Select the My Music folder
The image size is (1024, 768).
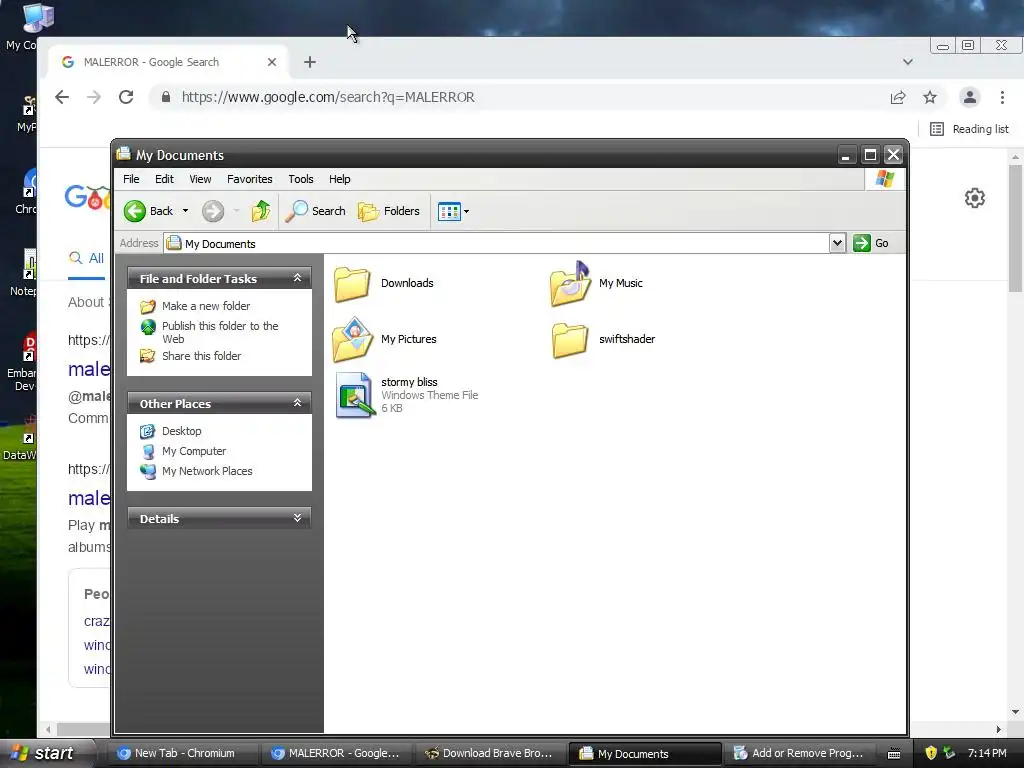pyautogui.click(x=598, y=283)
